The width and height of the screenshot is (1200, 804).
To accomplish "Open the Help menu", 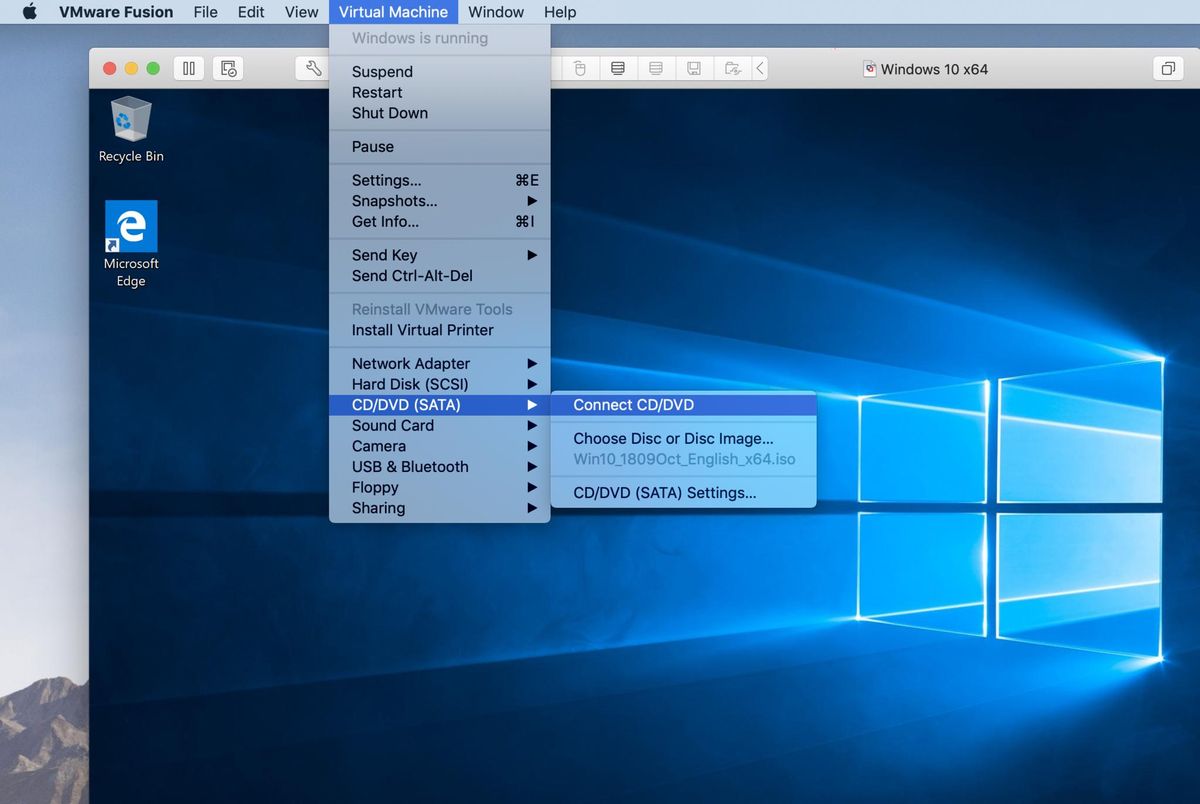I will [x=560, y=11].
